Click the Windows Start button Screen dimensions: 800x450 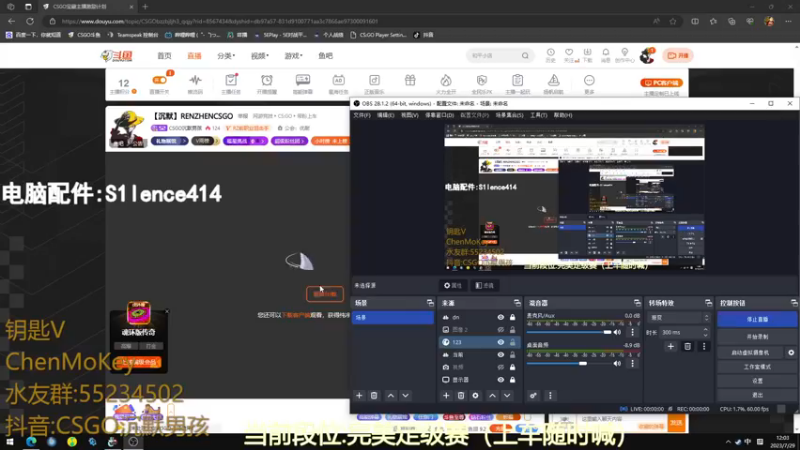[x=9, y=441]
